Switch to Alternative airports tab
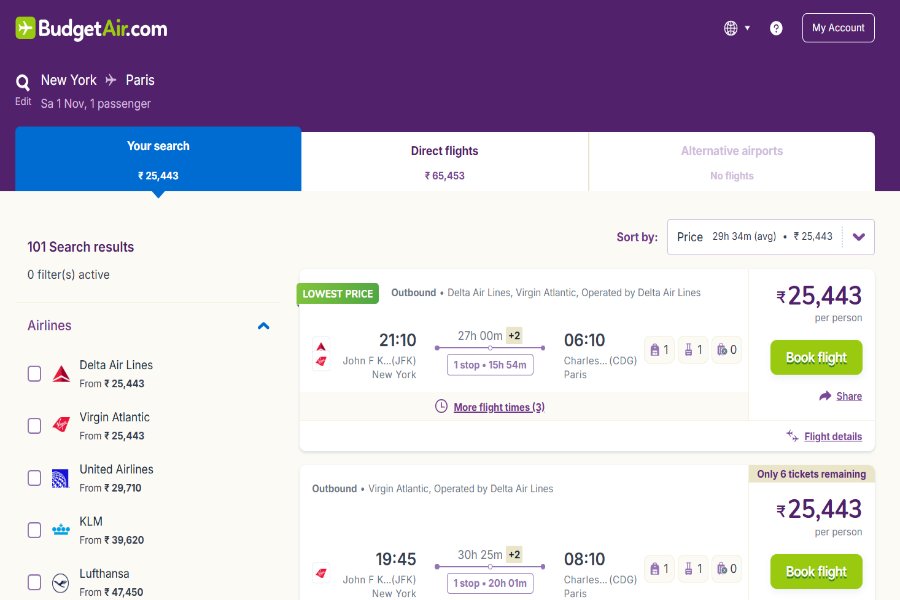 (732, 162)
